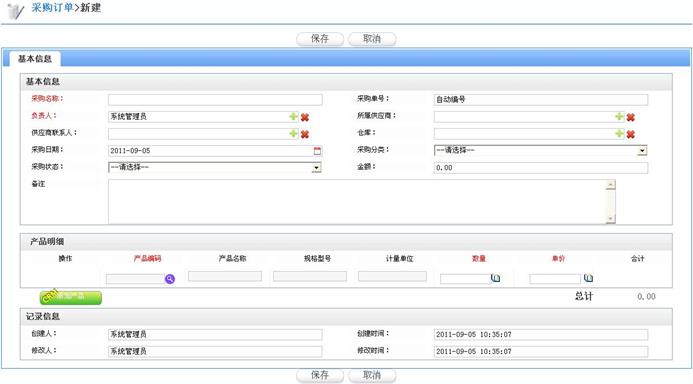Image resolution: width=693 pixels, height=384 pixels.
Task: Focus the 产品名称 input in product details
Action: point(225,276)
